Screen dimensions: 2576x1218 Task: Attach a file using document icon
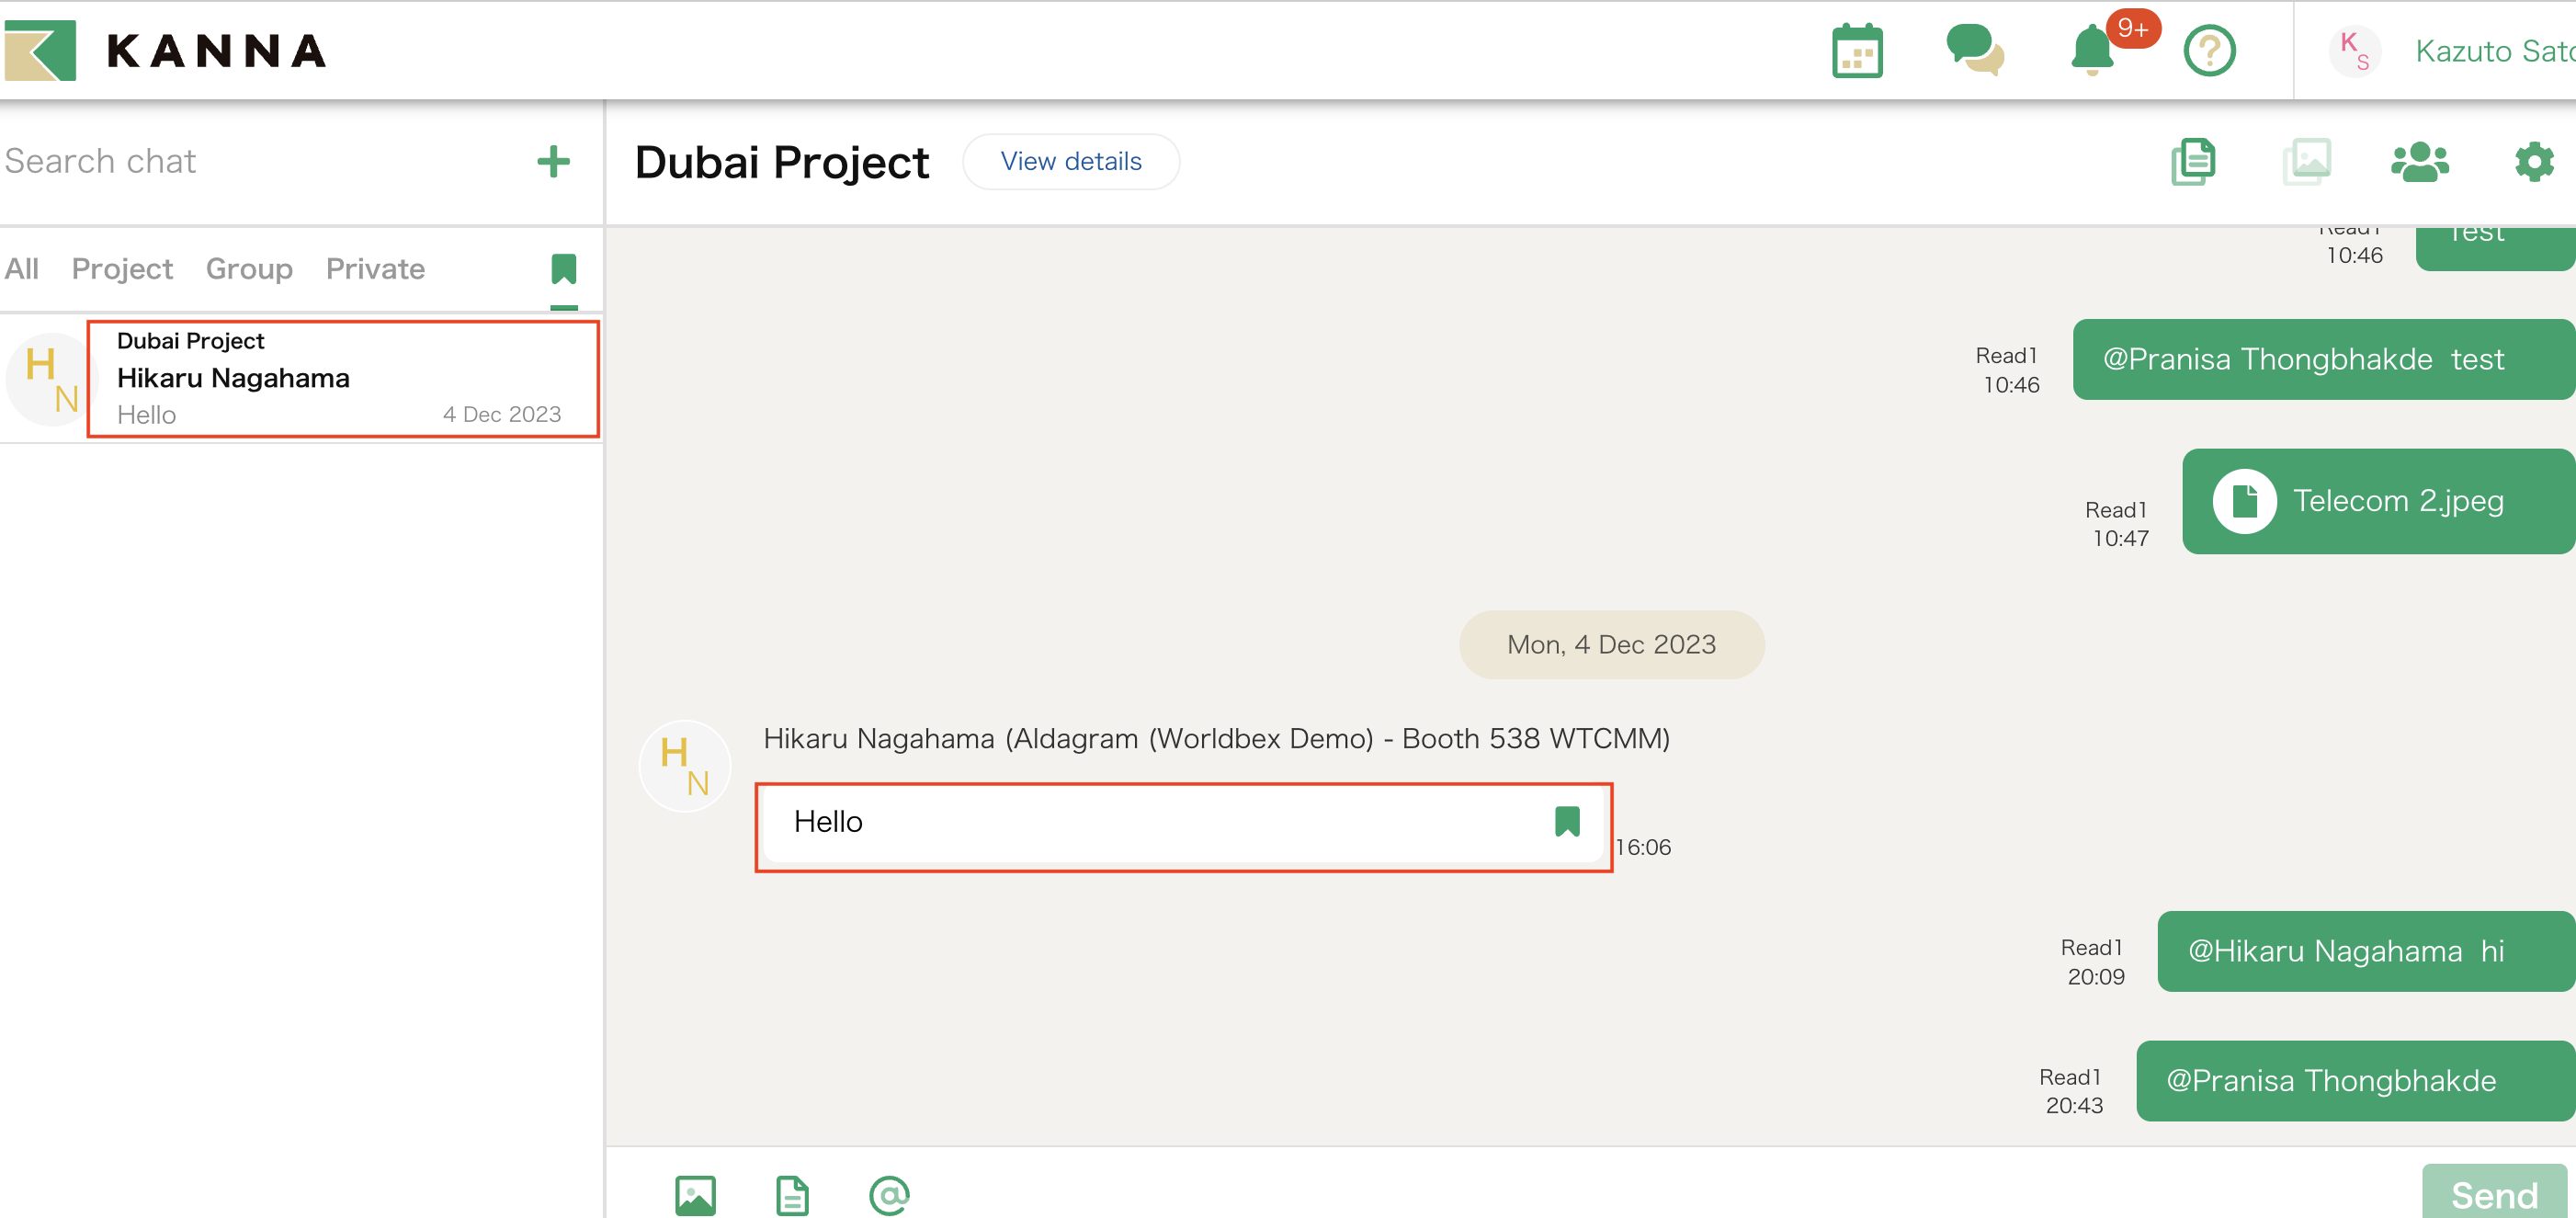coord(792,1194)
